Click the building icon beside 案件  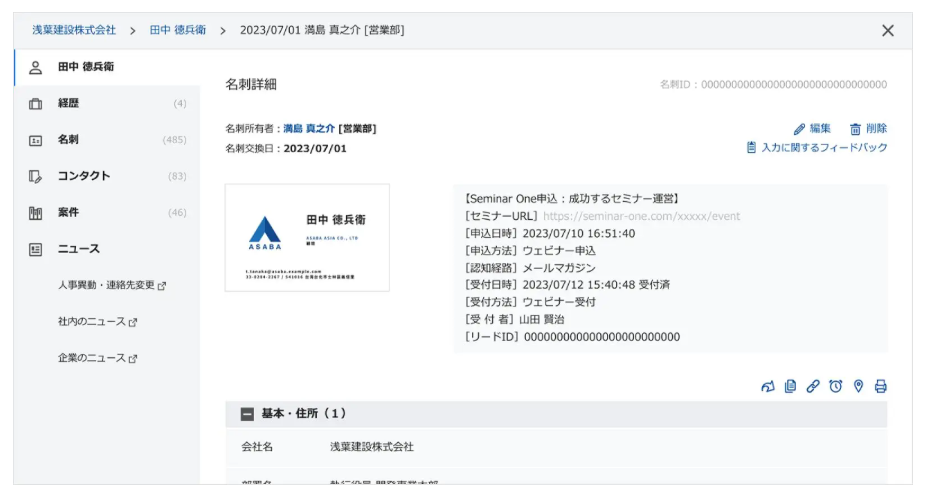(x=35, y=213)
